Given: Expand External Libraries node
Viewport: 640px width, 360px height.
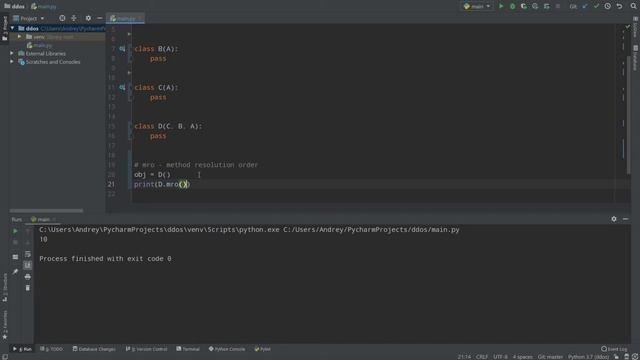Looking at the screenshot, I should [x=12, y=53].
